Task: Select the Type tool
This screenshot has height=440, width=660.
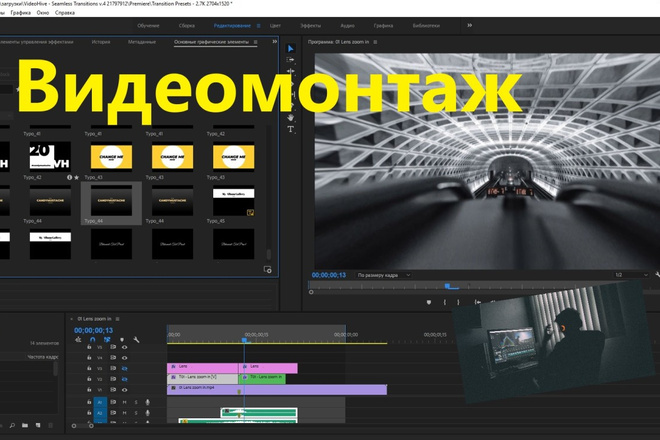Action: point(290,129)
